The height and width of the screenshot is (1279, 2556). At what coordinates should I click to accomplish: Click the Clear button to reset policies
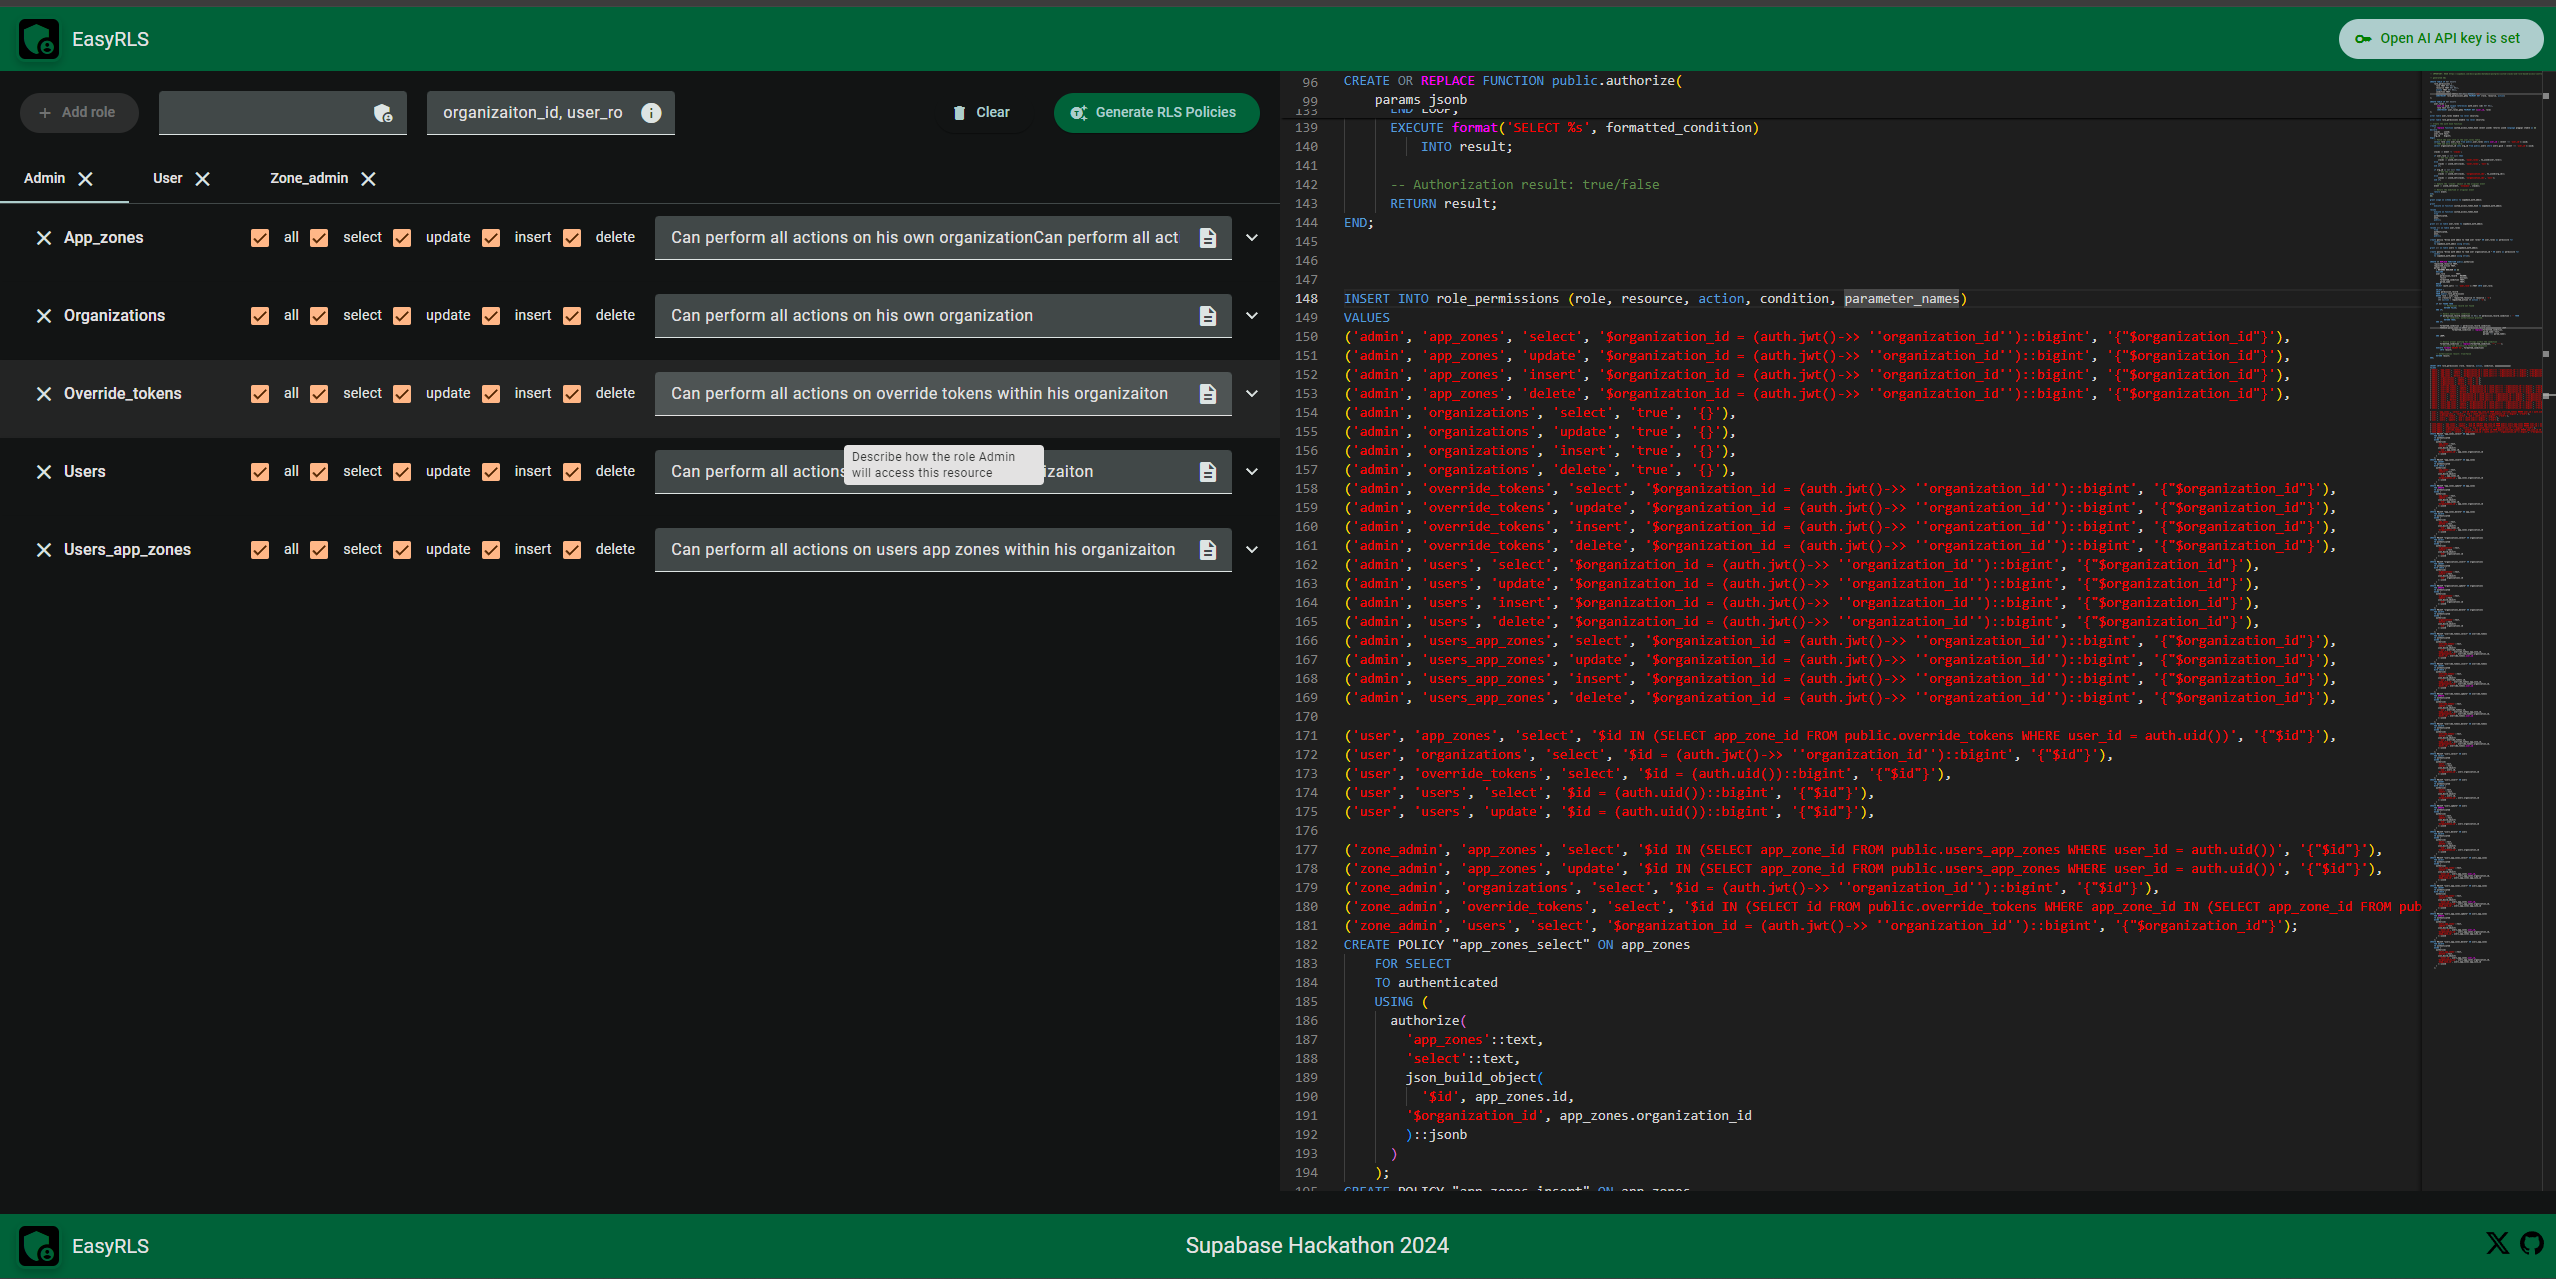(980, 111)
